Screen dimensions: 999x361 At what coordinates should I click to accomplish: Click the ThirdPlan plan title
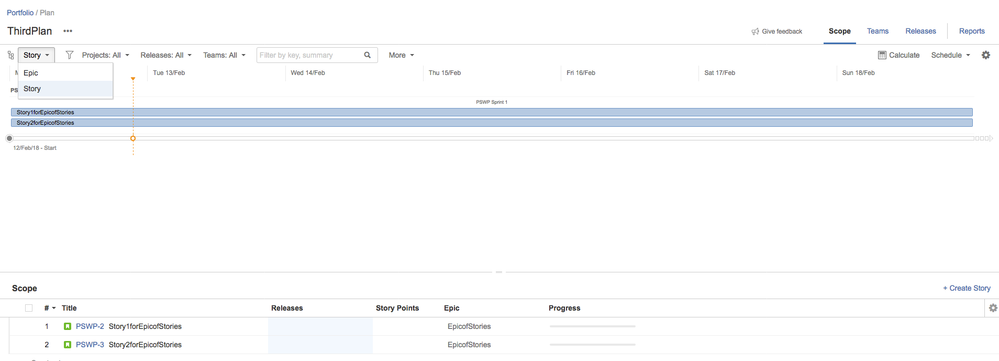point(29,31)
